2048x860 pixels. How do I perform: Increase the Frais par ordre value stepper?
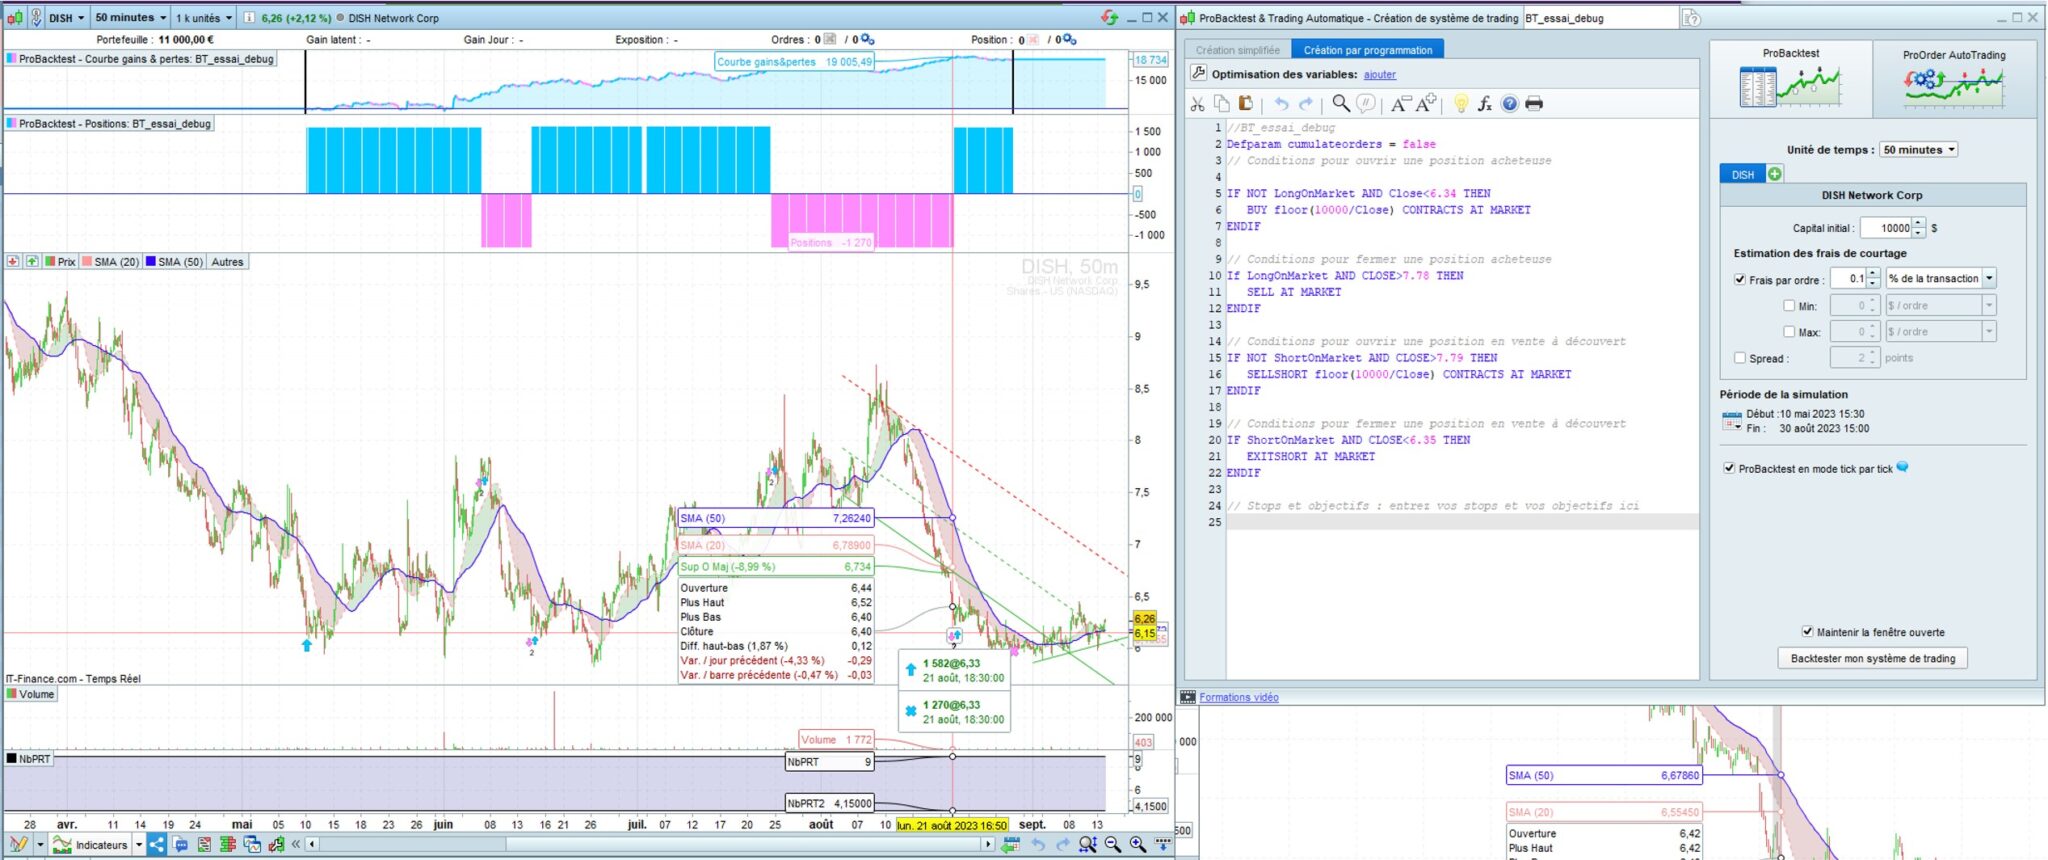tap(1873, 274)
